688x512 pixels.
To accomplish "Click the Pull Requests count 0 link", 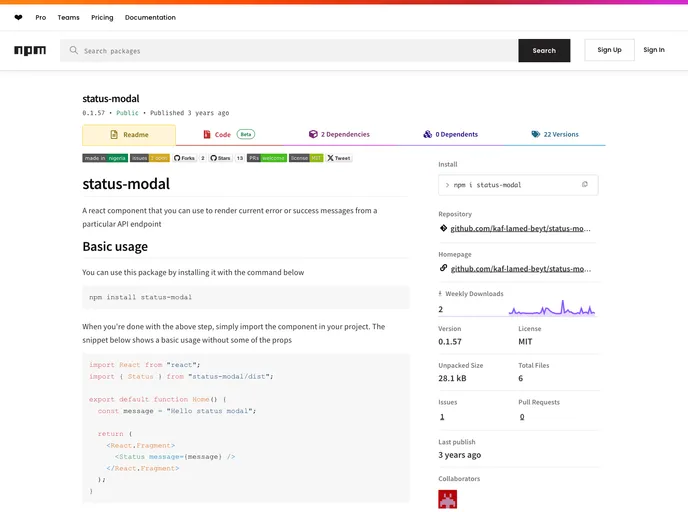I will 522,417.
